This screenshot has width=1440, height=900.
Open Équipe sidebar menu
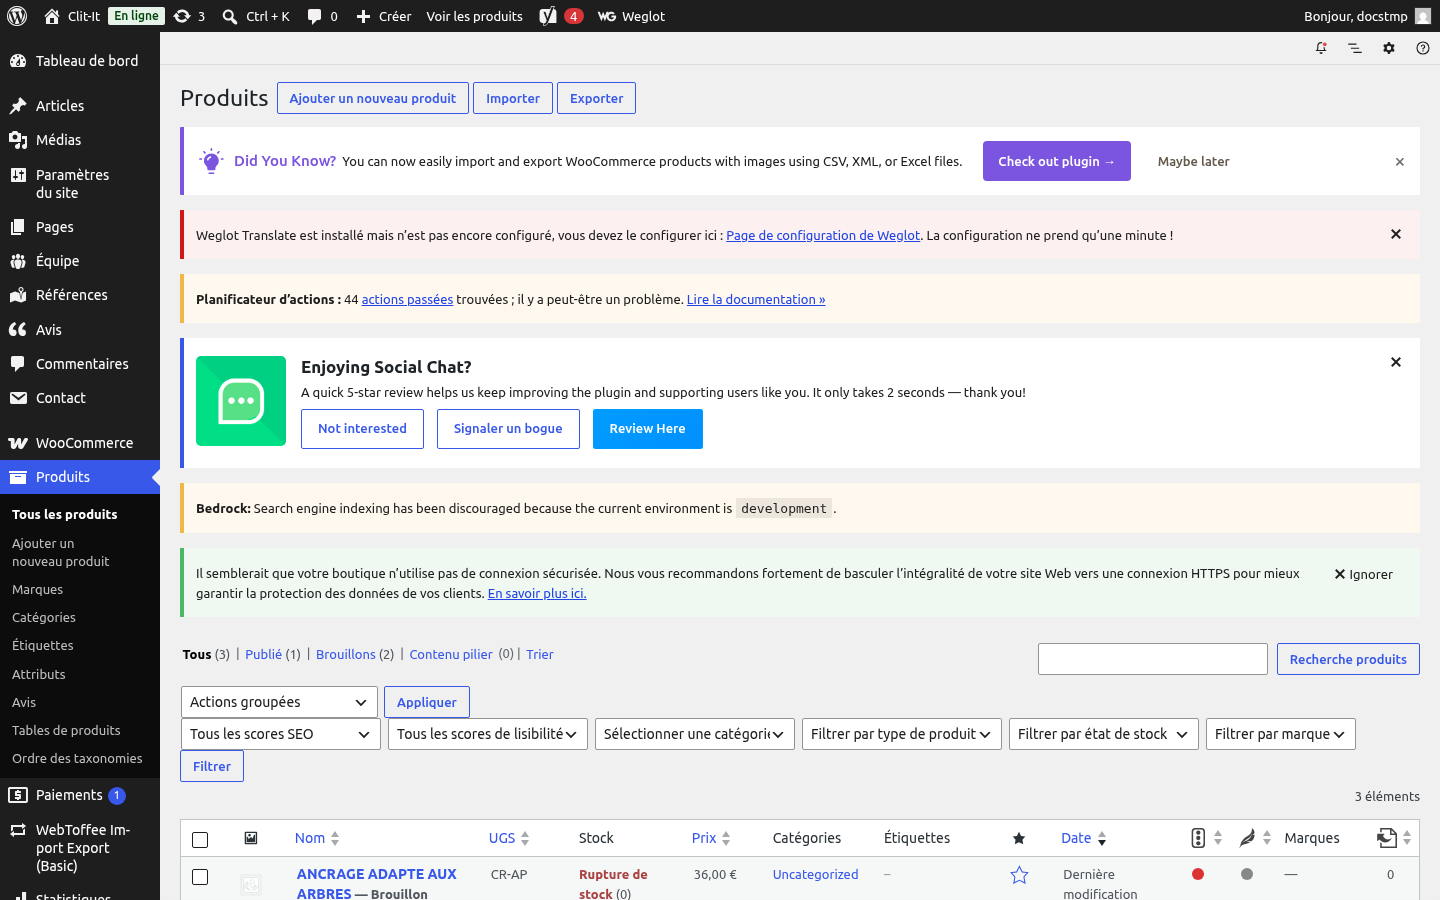[80, 261]
